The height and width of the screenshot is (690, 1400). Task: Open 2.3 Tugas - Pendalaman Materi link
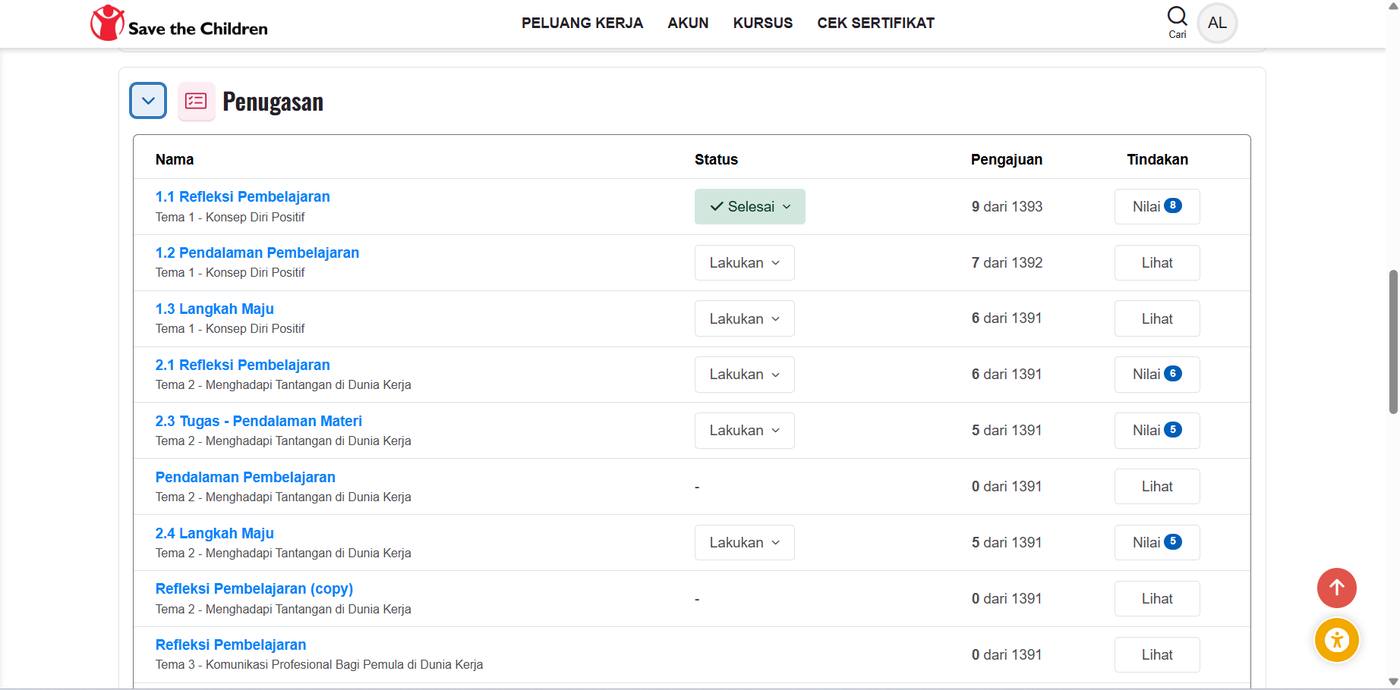coord(259,421)
